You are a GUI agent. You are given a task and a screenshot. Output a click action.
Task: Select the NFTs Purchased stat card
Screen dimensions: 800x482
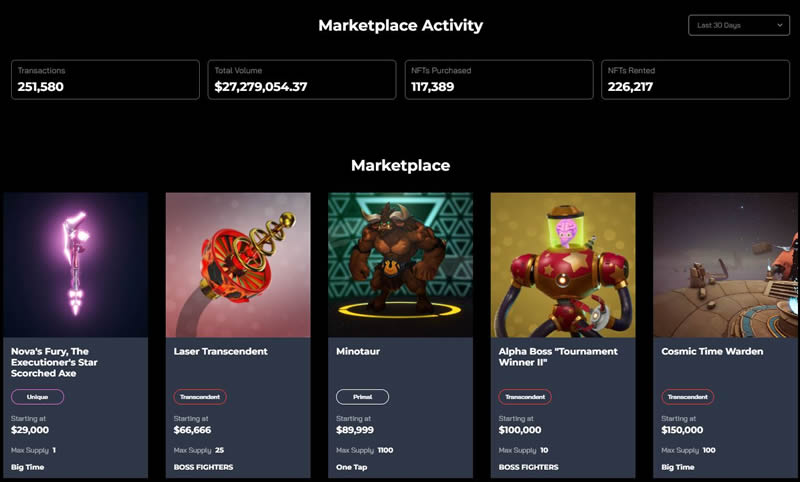498,80
